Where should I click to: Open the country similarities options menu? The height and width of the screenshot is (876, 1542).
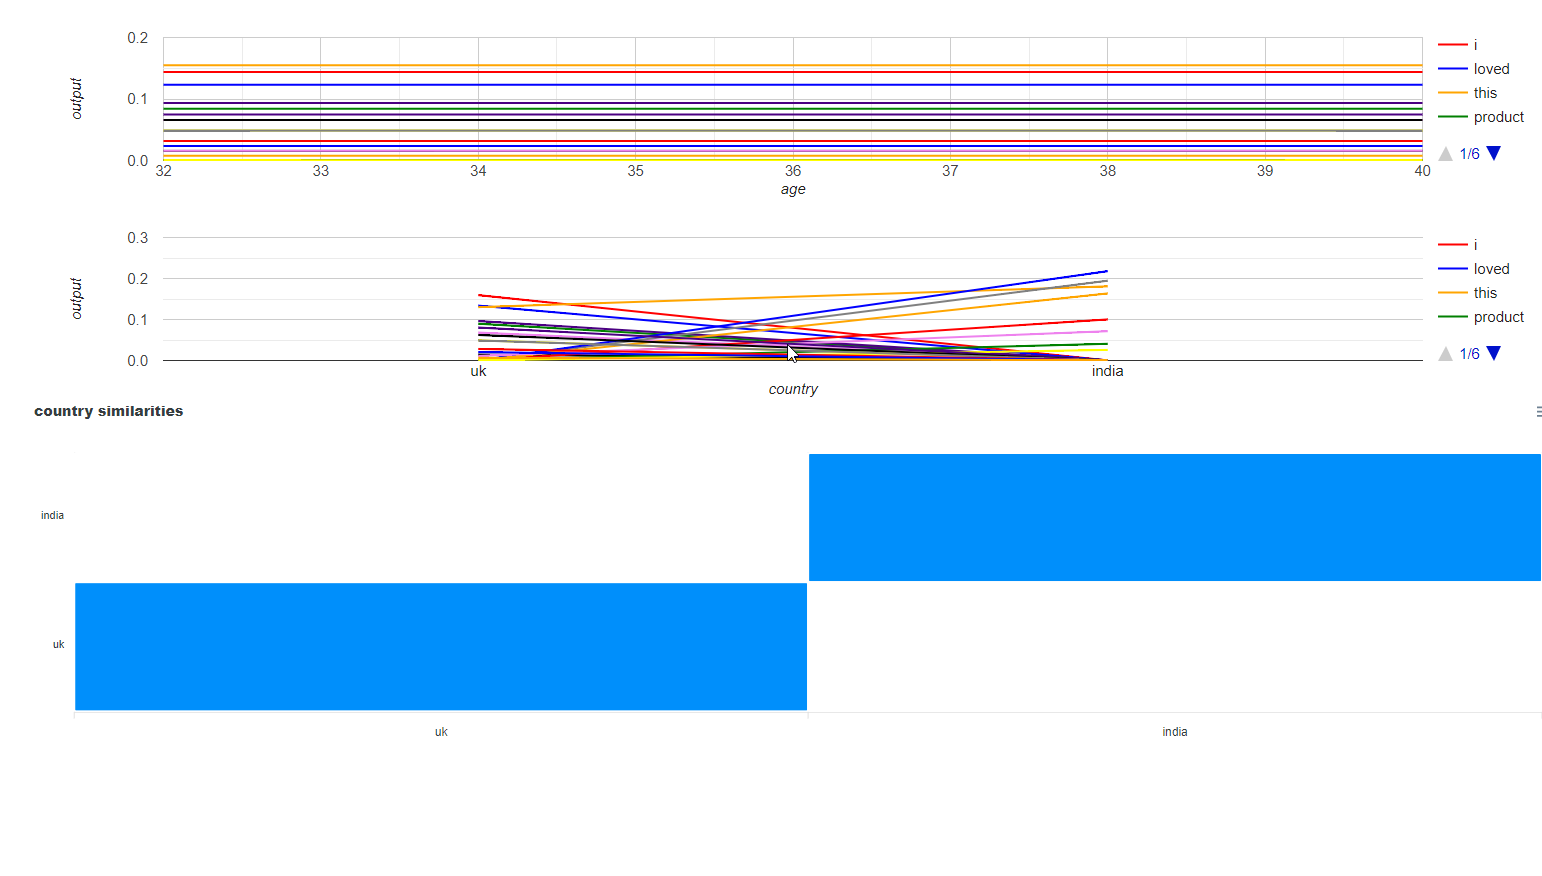[1537, 410]
